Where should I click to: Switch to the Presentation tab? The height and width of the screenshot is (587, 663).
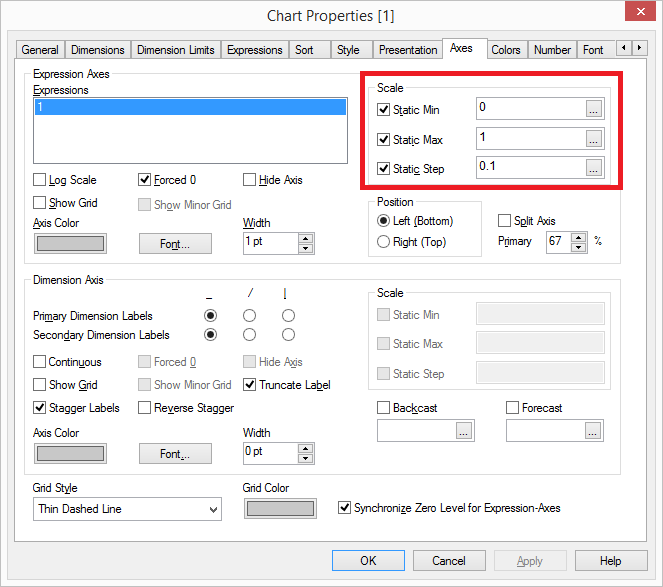point(408,50)
